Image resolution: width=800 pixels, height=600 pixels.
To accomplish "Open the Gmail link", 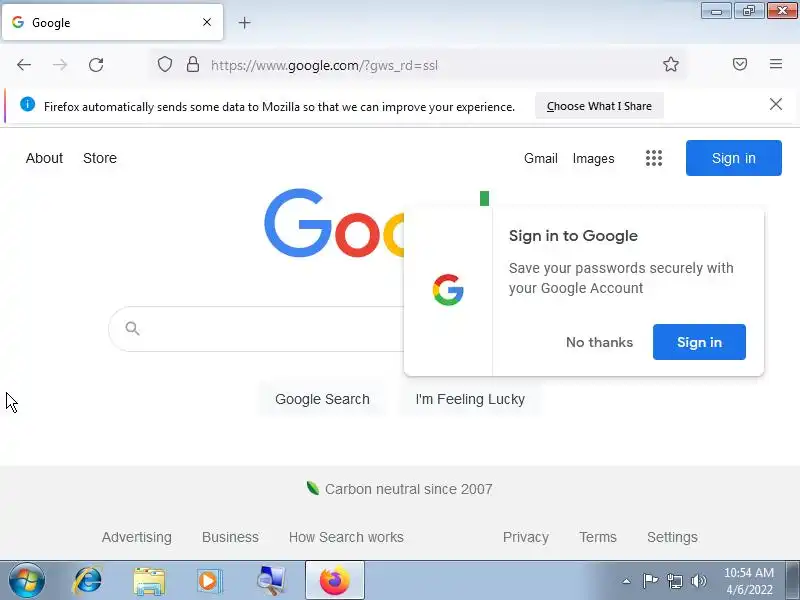I will [x=540, y=158].
